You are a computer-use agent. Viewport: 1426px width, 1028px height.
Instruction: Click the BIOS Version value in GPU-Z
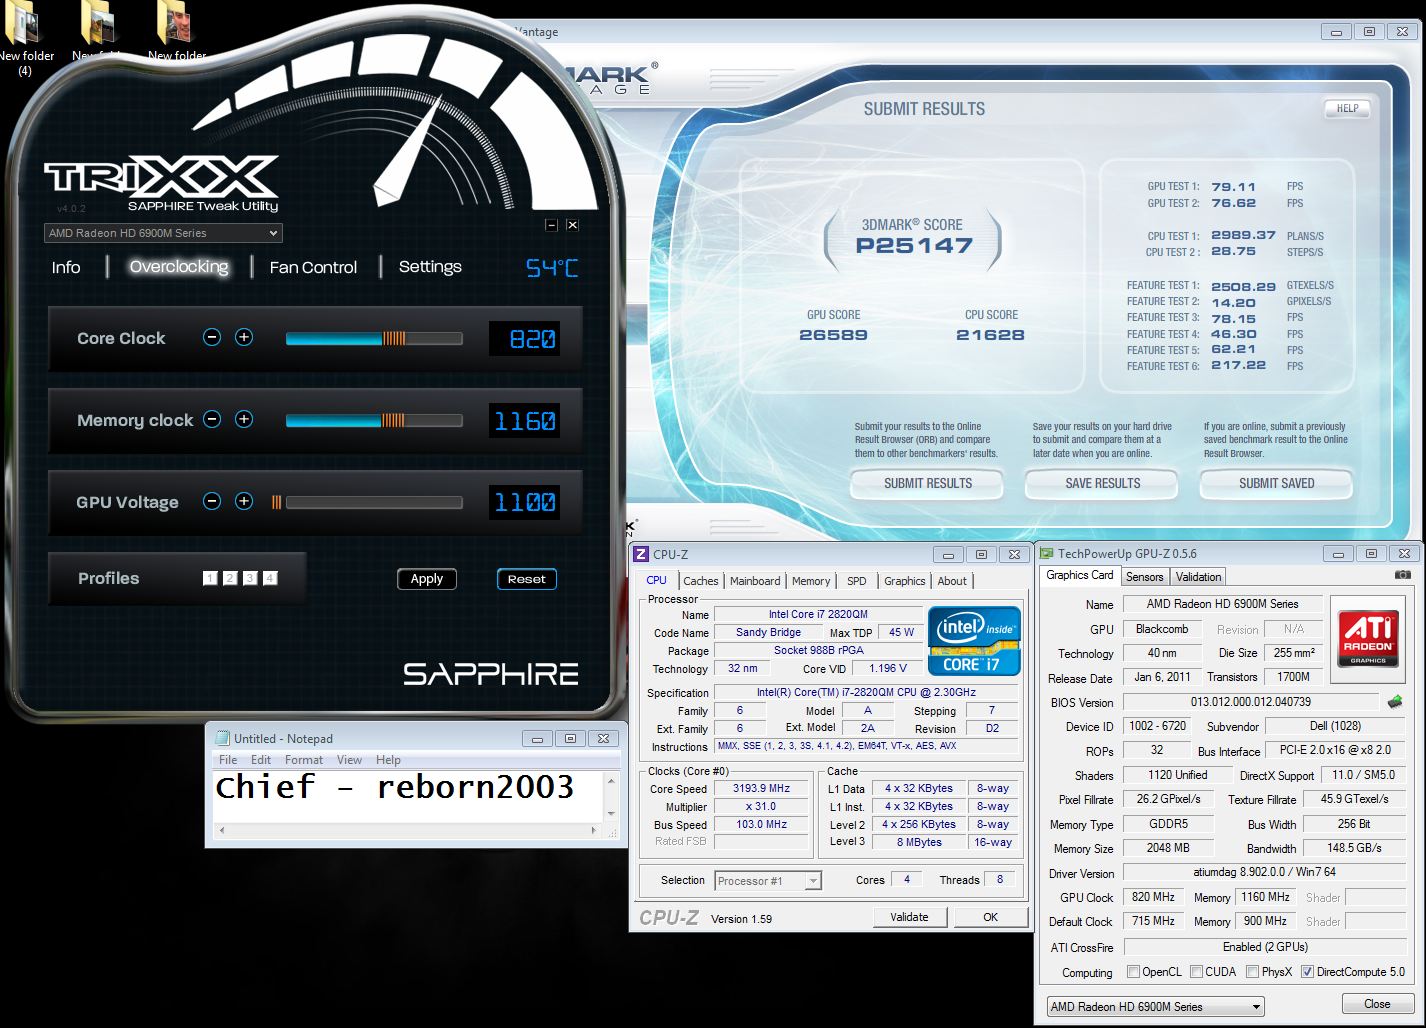(1250, 702)
